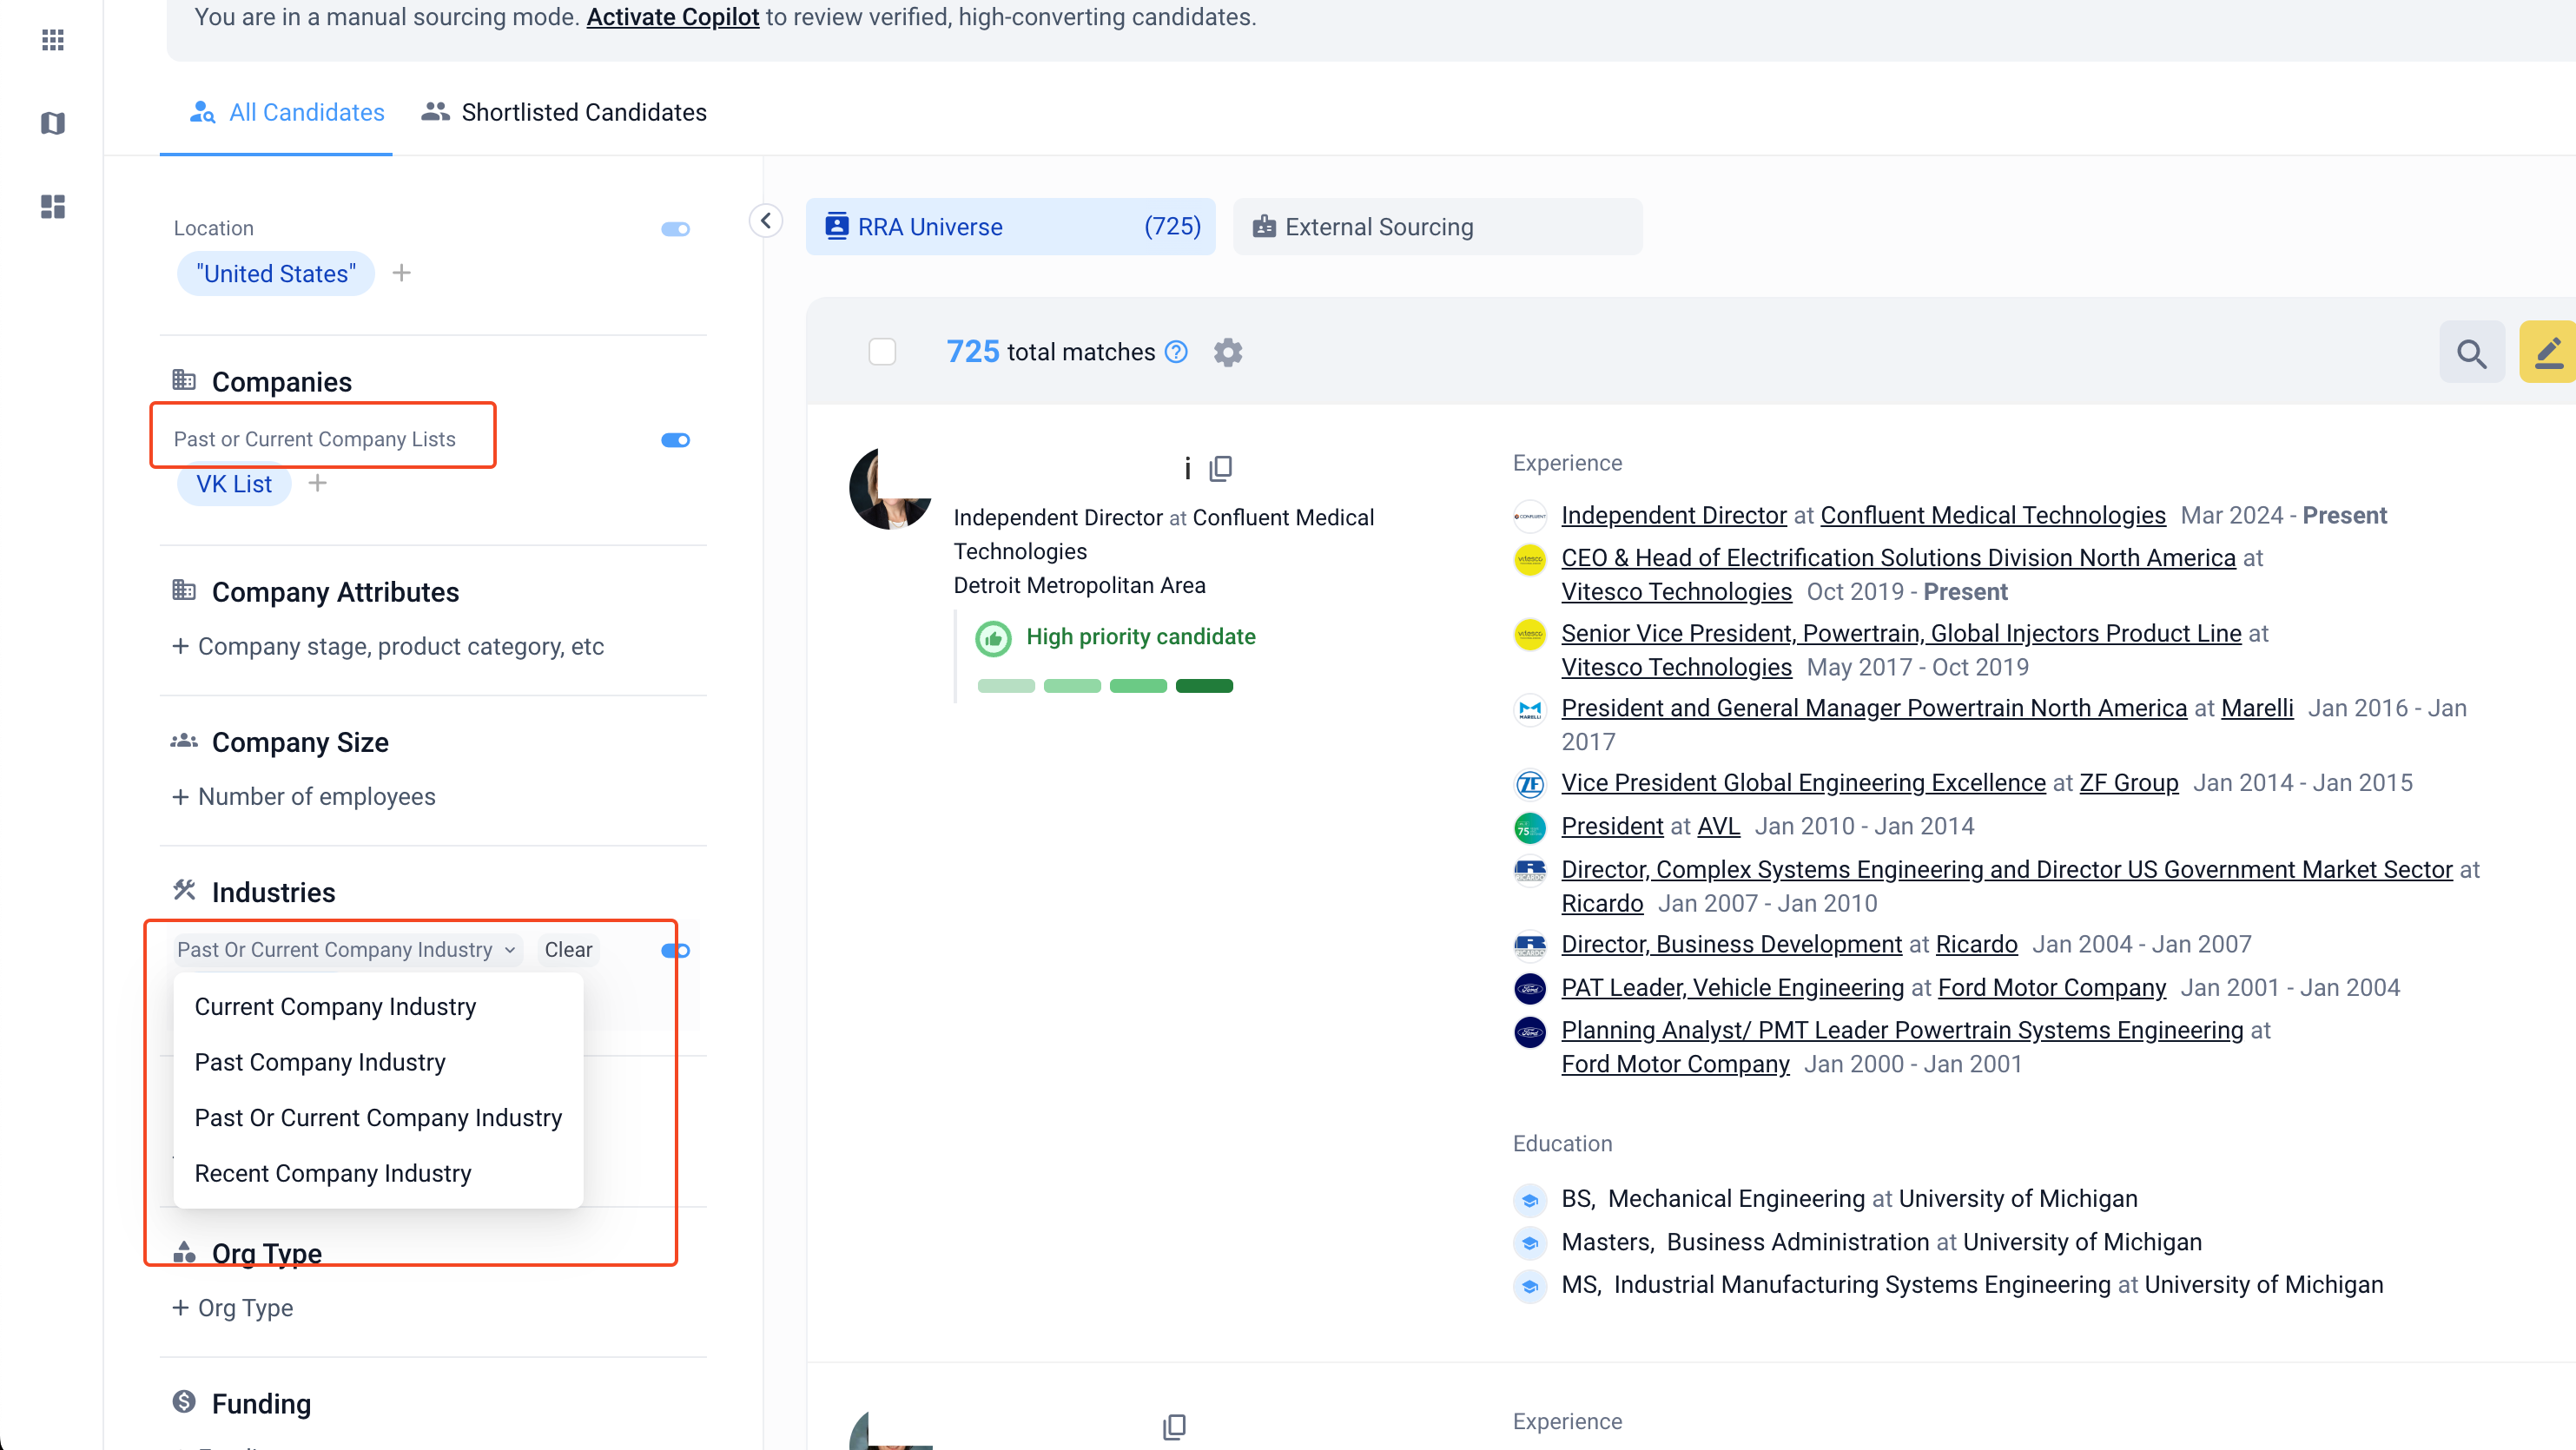
Task: Collapse the filter panel with chevron button
Action: pos(766,220)
